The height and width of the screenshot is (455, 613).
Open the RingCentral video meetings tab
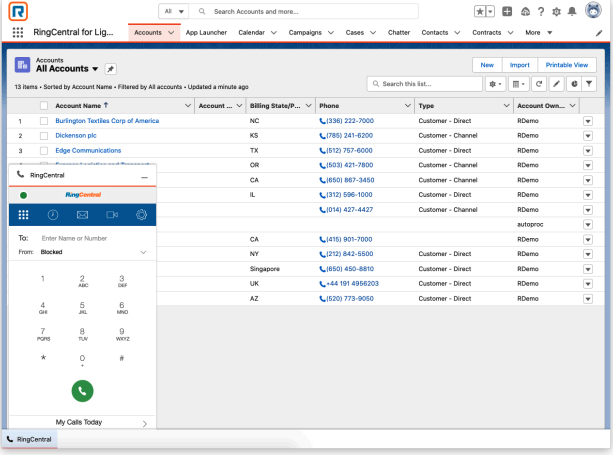[112, 215]
